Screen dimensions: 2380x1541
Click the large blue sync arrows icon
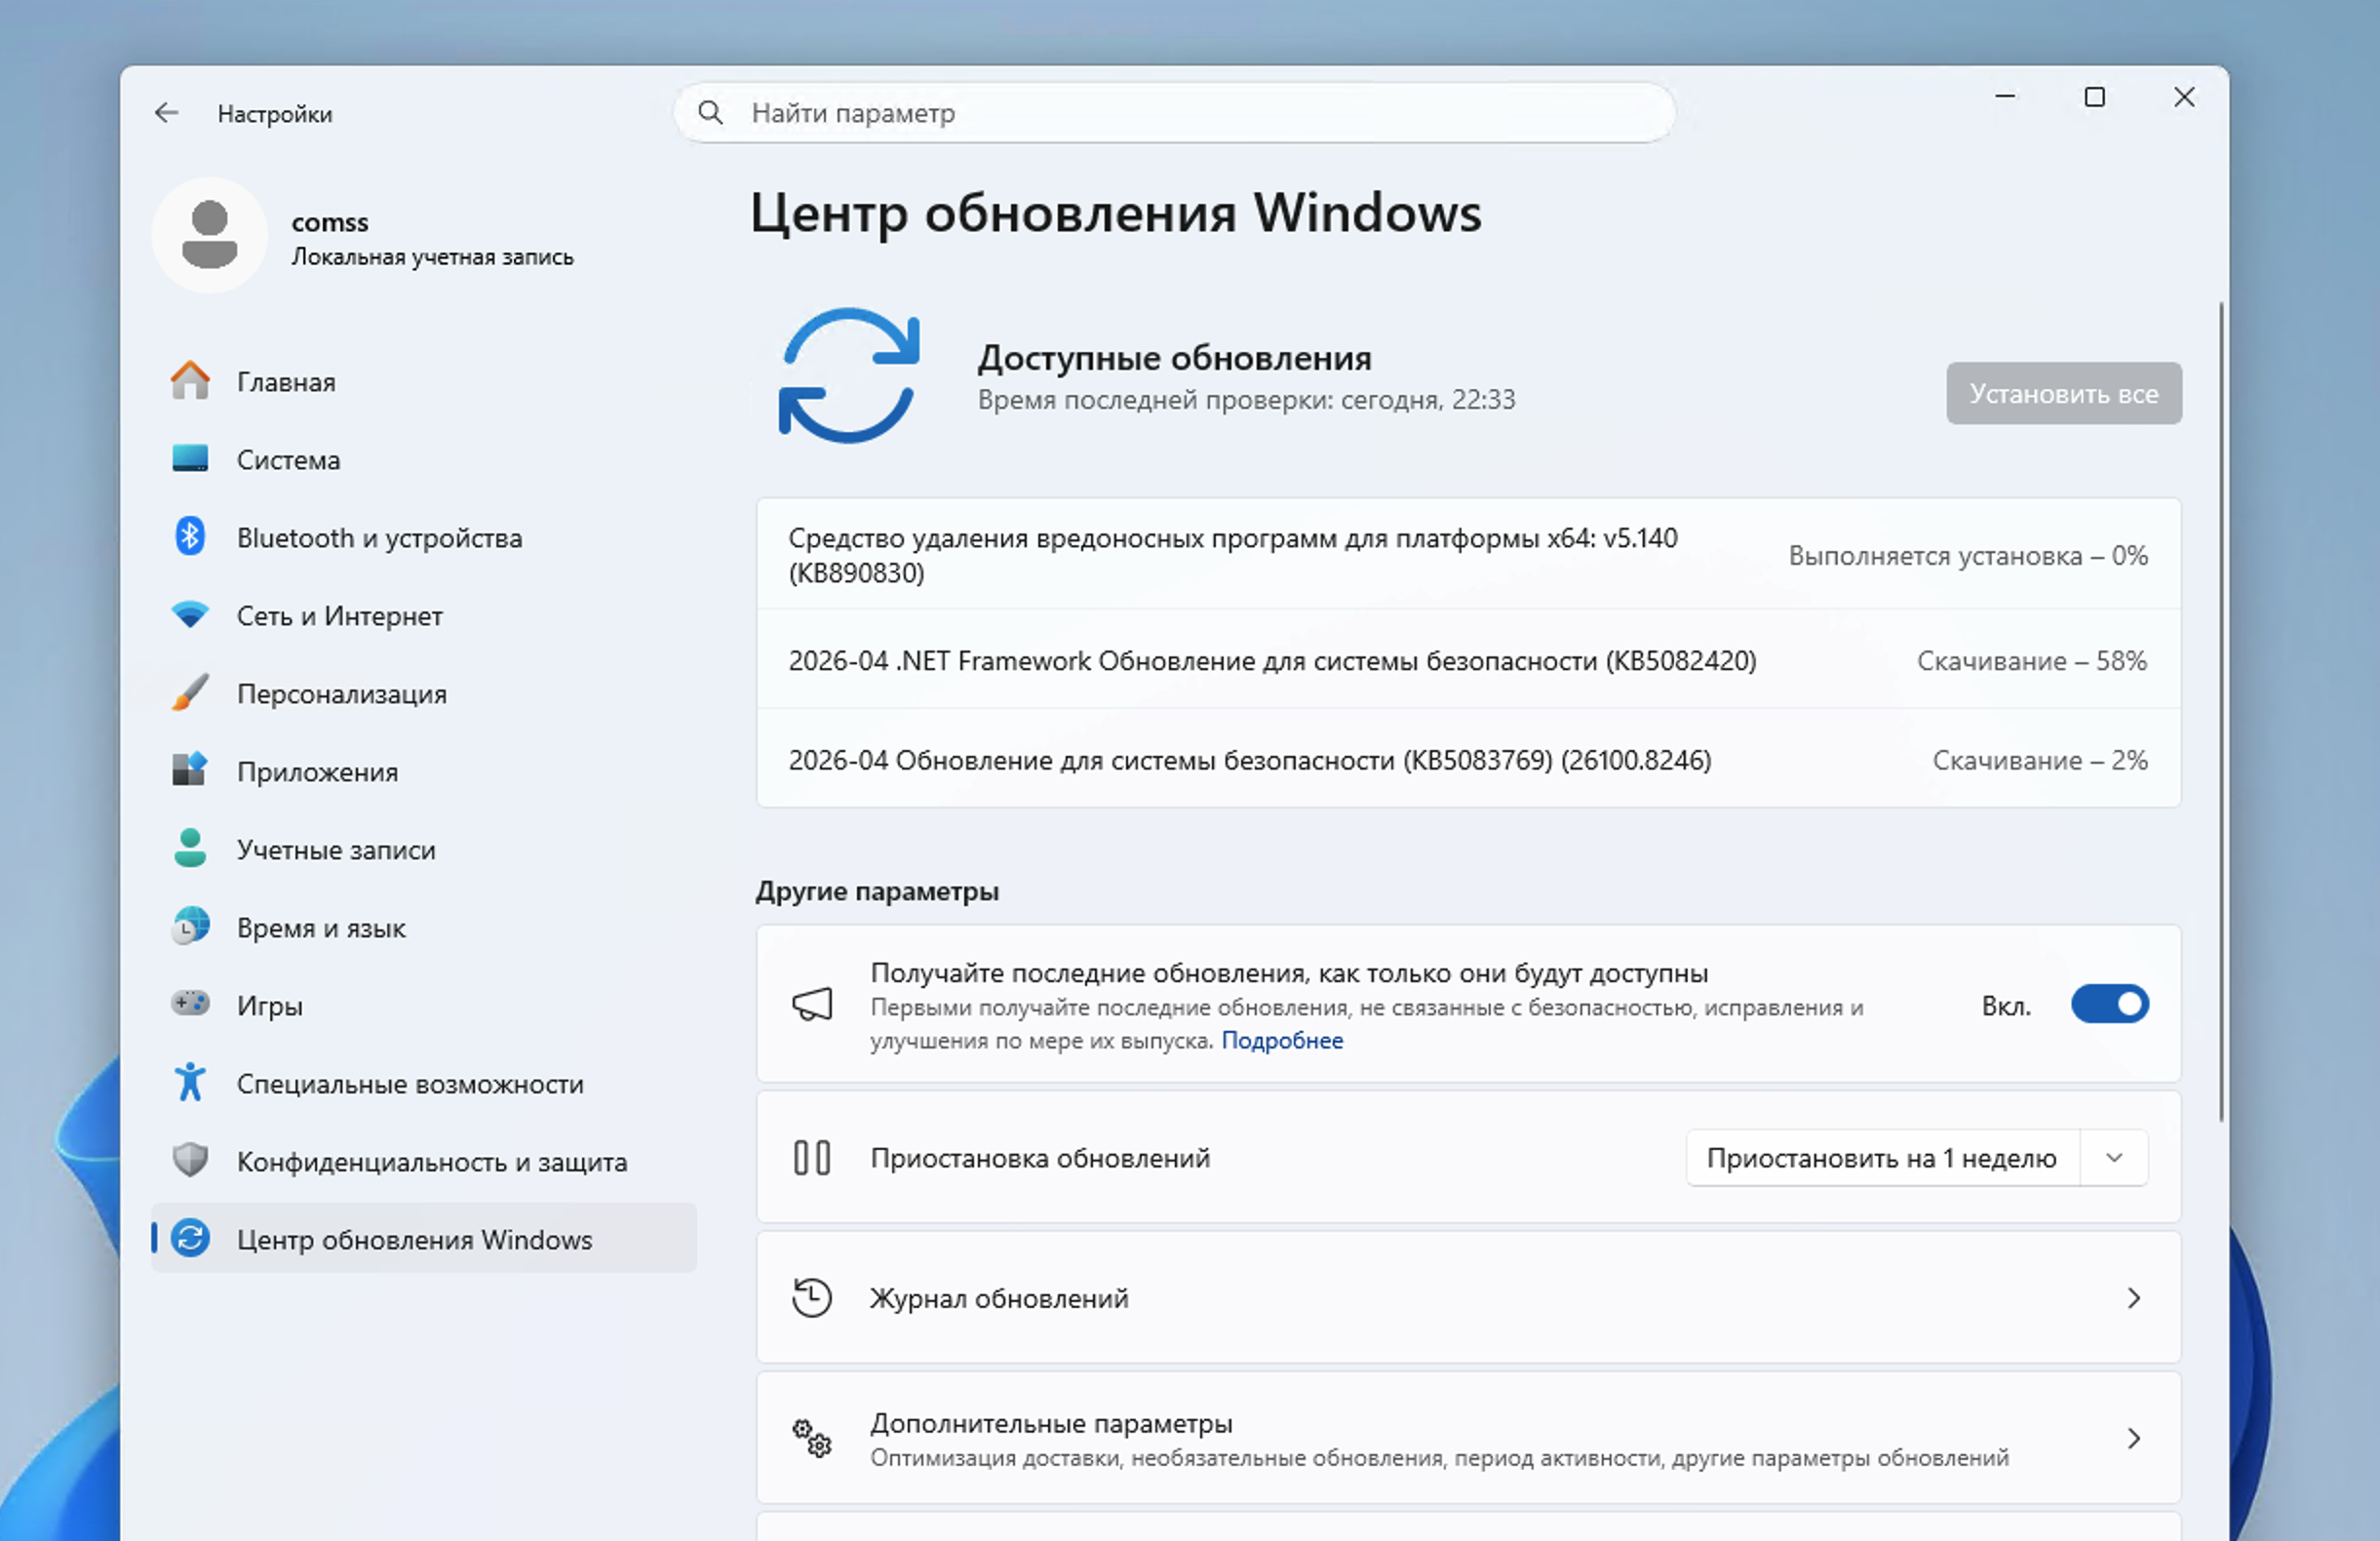[x=848, y=376]
